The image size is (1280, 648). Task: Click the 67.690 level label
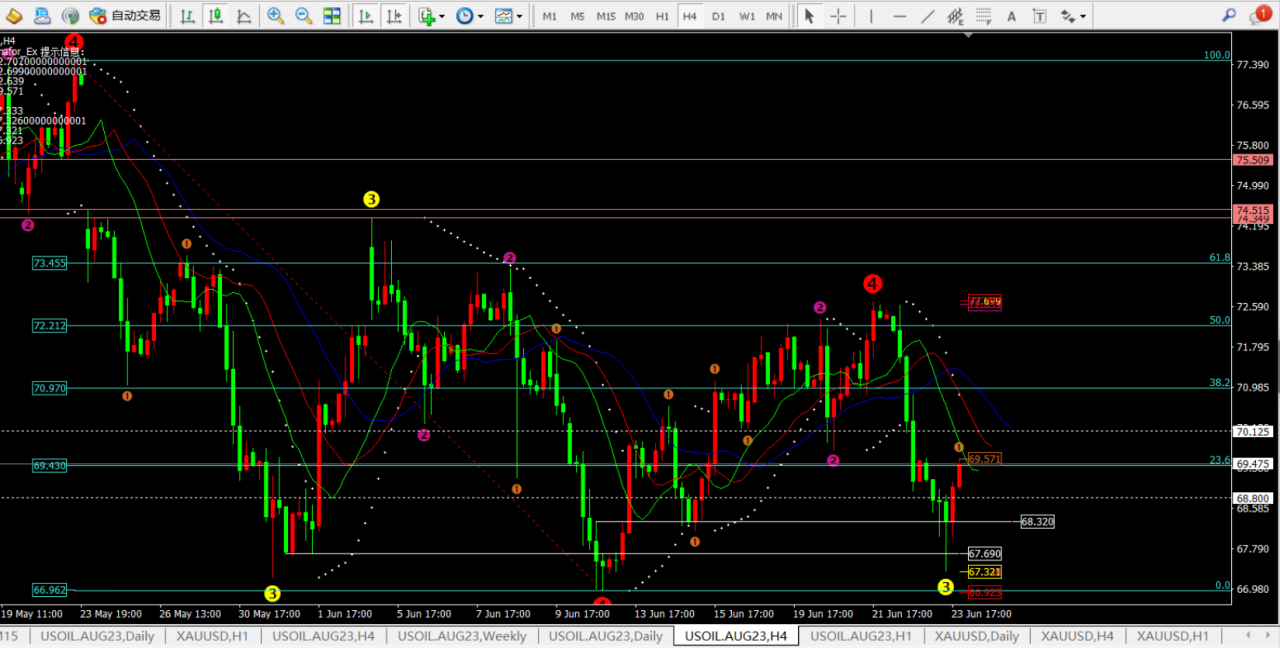985,553
